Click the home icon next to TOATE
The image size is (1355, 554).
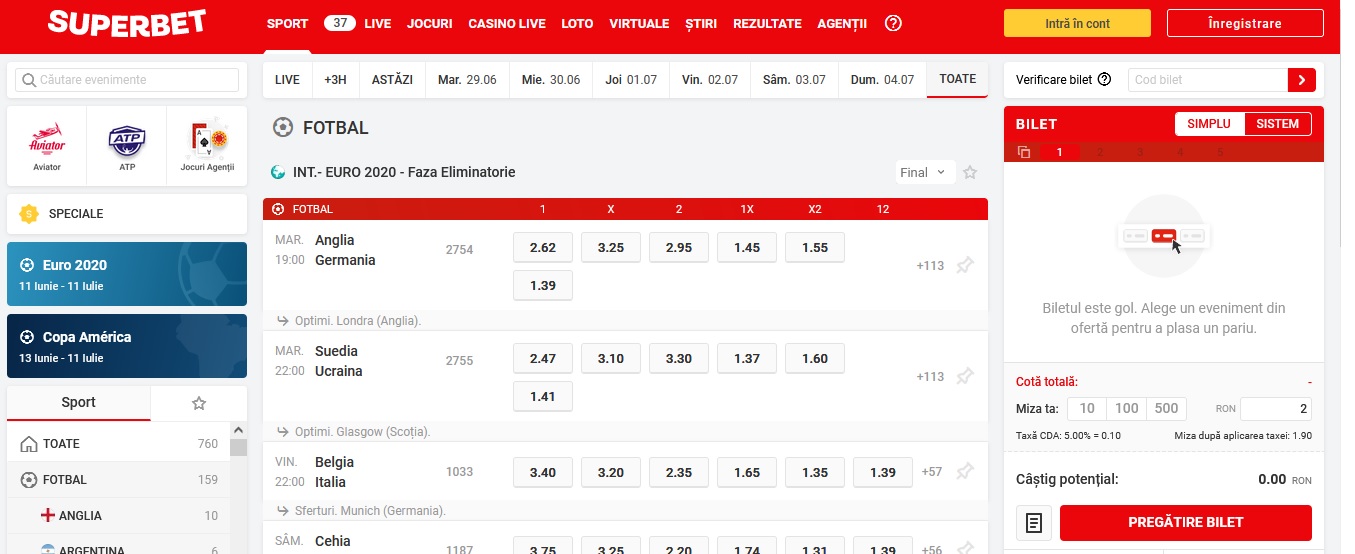(x=29, y=444)
